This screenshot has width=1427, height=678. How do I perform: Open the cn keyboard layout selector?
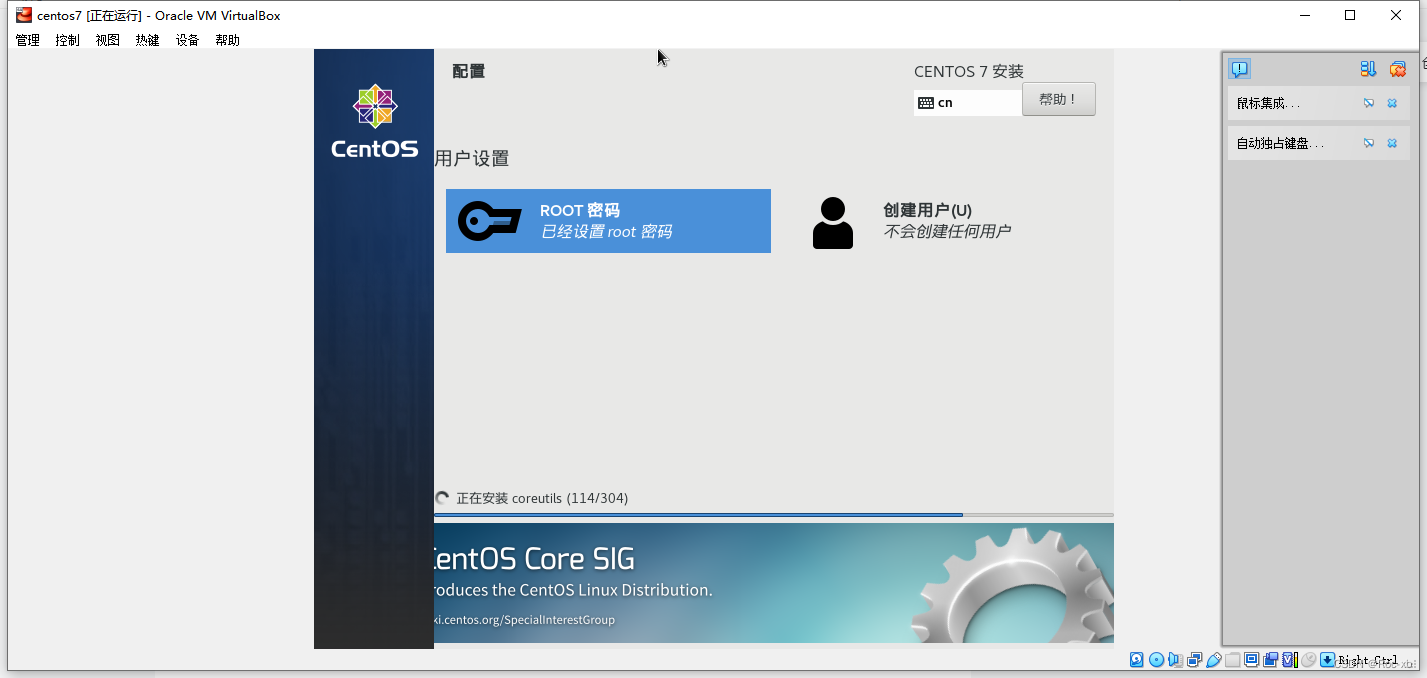tap(967, 101)
